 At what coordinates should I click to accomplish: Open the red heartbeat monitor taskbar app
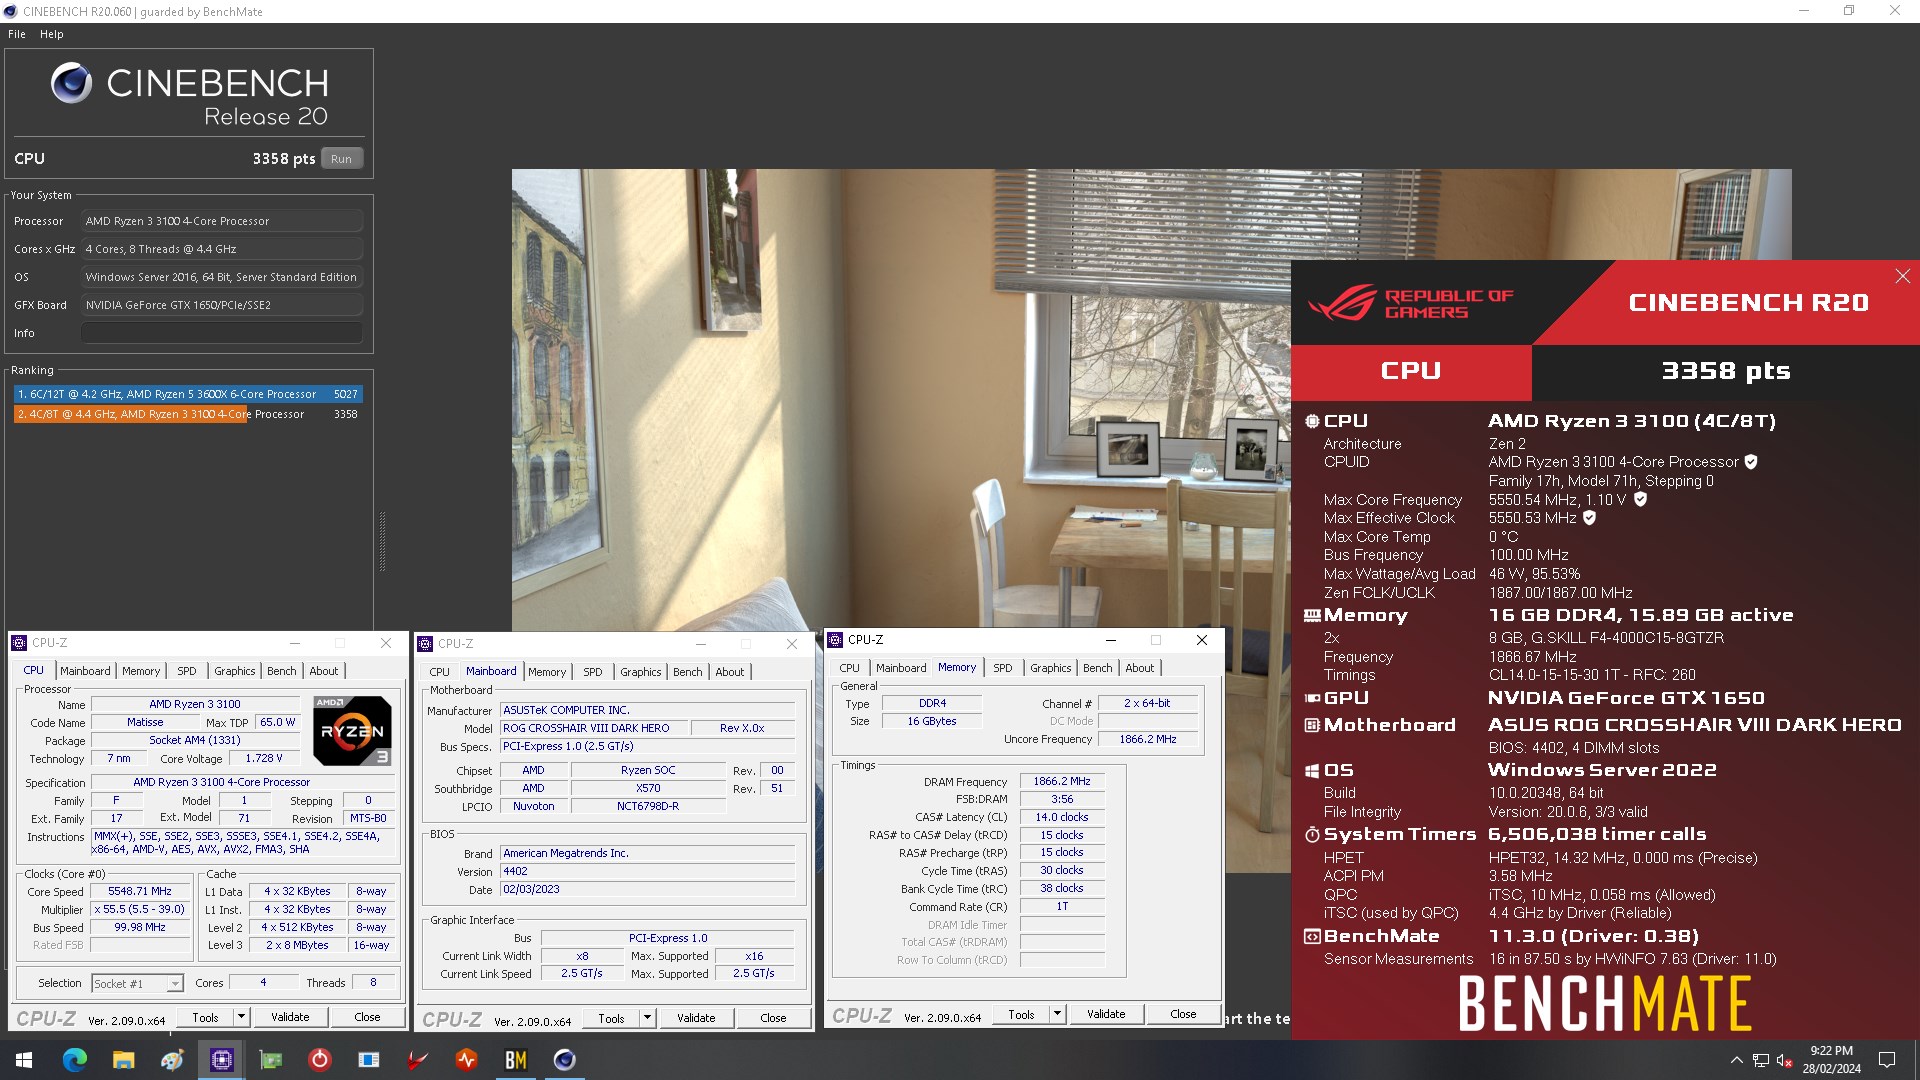[466, 1060]
